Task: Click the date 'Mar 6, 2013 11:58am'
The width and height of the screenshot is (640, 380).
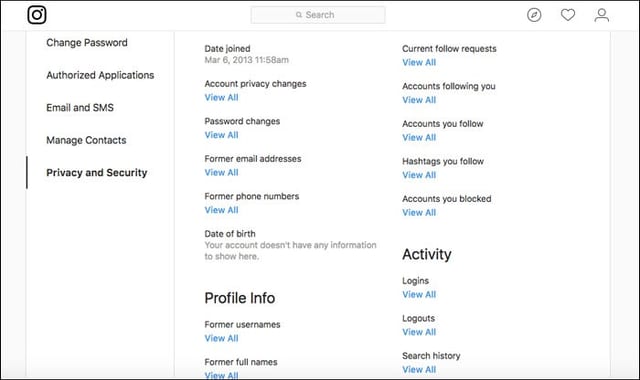Action: [247, 60]
